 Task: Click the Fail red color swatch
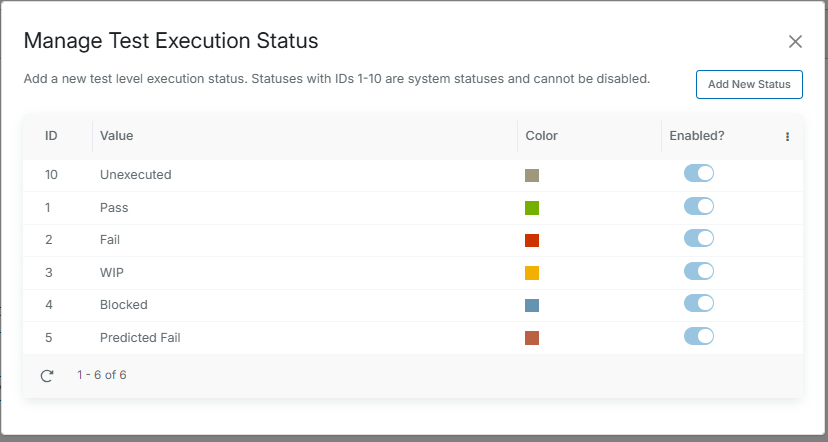tap(532, 240)
